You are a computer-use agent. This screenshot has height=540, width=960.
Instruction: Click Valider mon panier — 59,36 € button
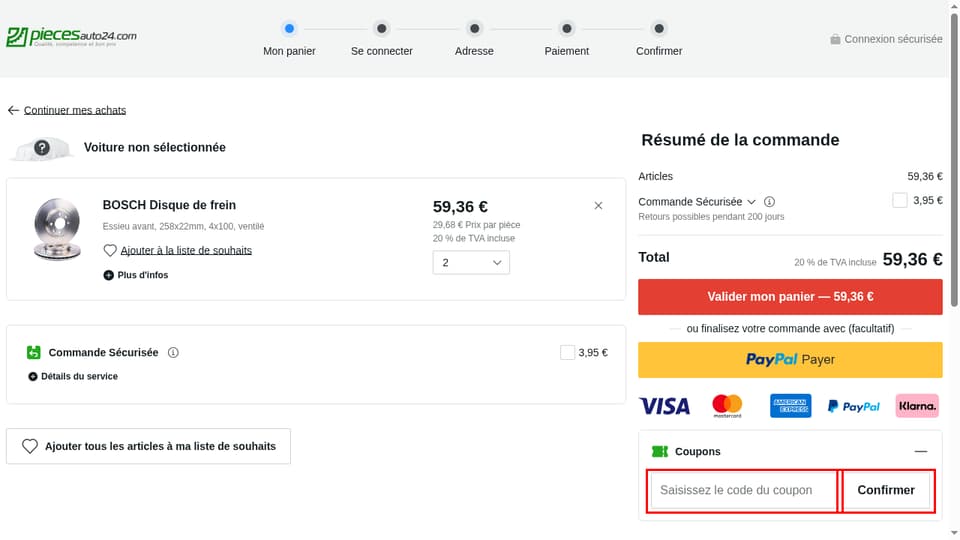790,297
